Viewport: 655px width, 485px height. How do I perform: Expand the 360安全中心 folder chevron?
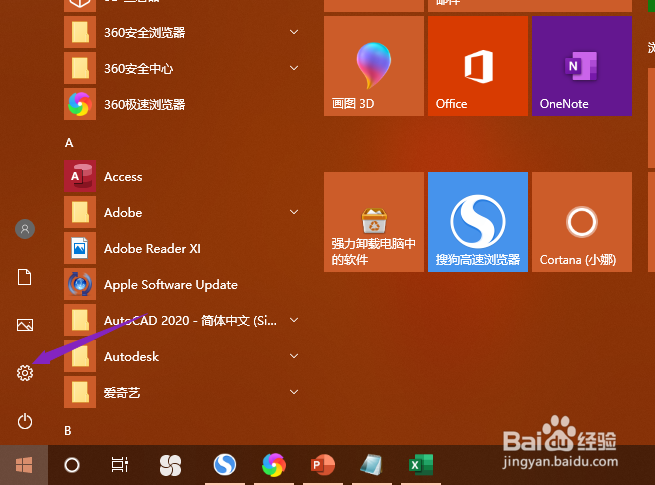(294, 68)
